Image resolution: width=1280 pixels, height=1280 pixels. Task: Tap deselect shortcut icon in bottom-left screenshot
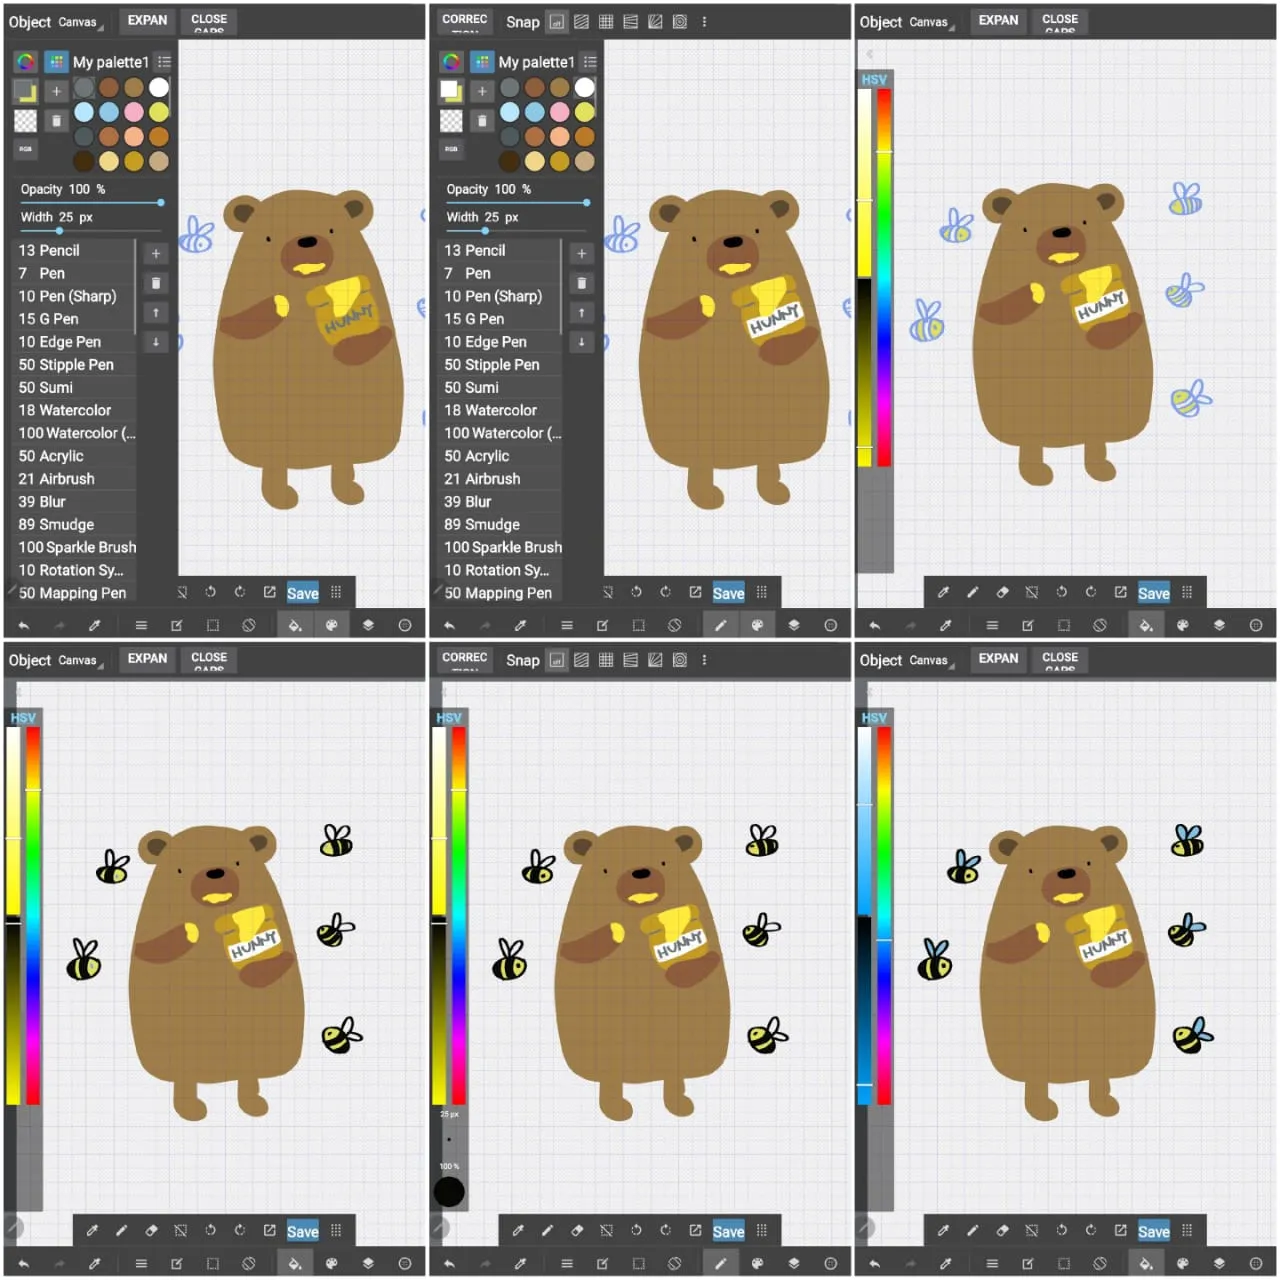pyautogui.click(x=180, y=1230)
